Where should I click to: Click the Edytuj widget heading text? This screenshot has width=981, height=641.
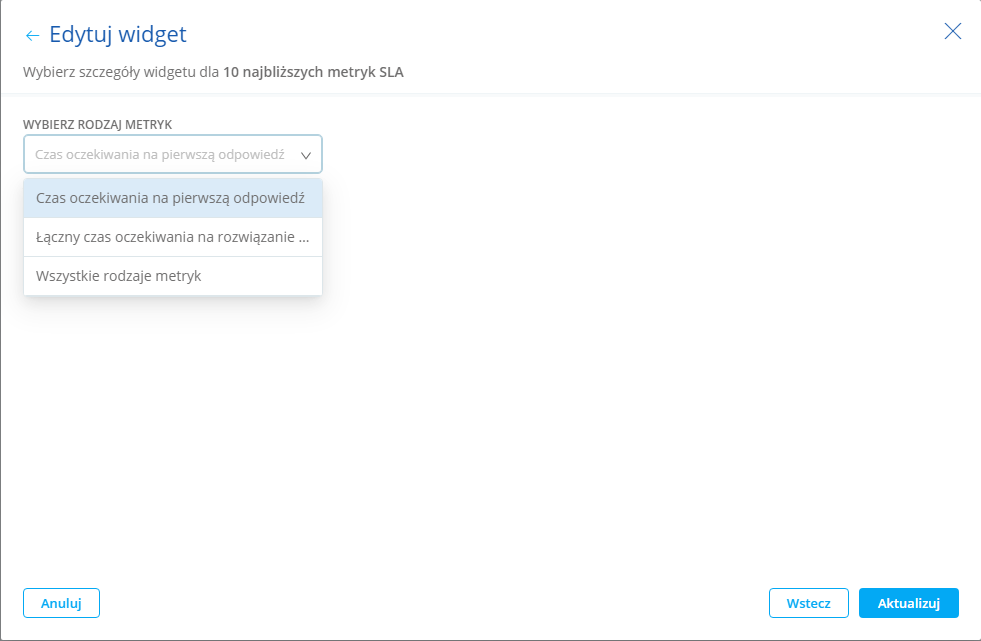tap(118, 35)
